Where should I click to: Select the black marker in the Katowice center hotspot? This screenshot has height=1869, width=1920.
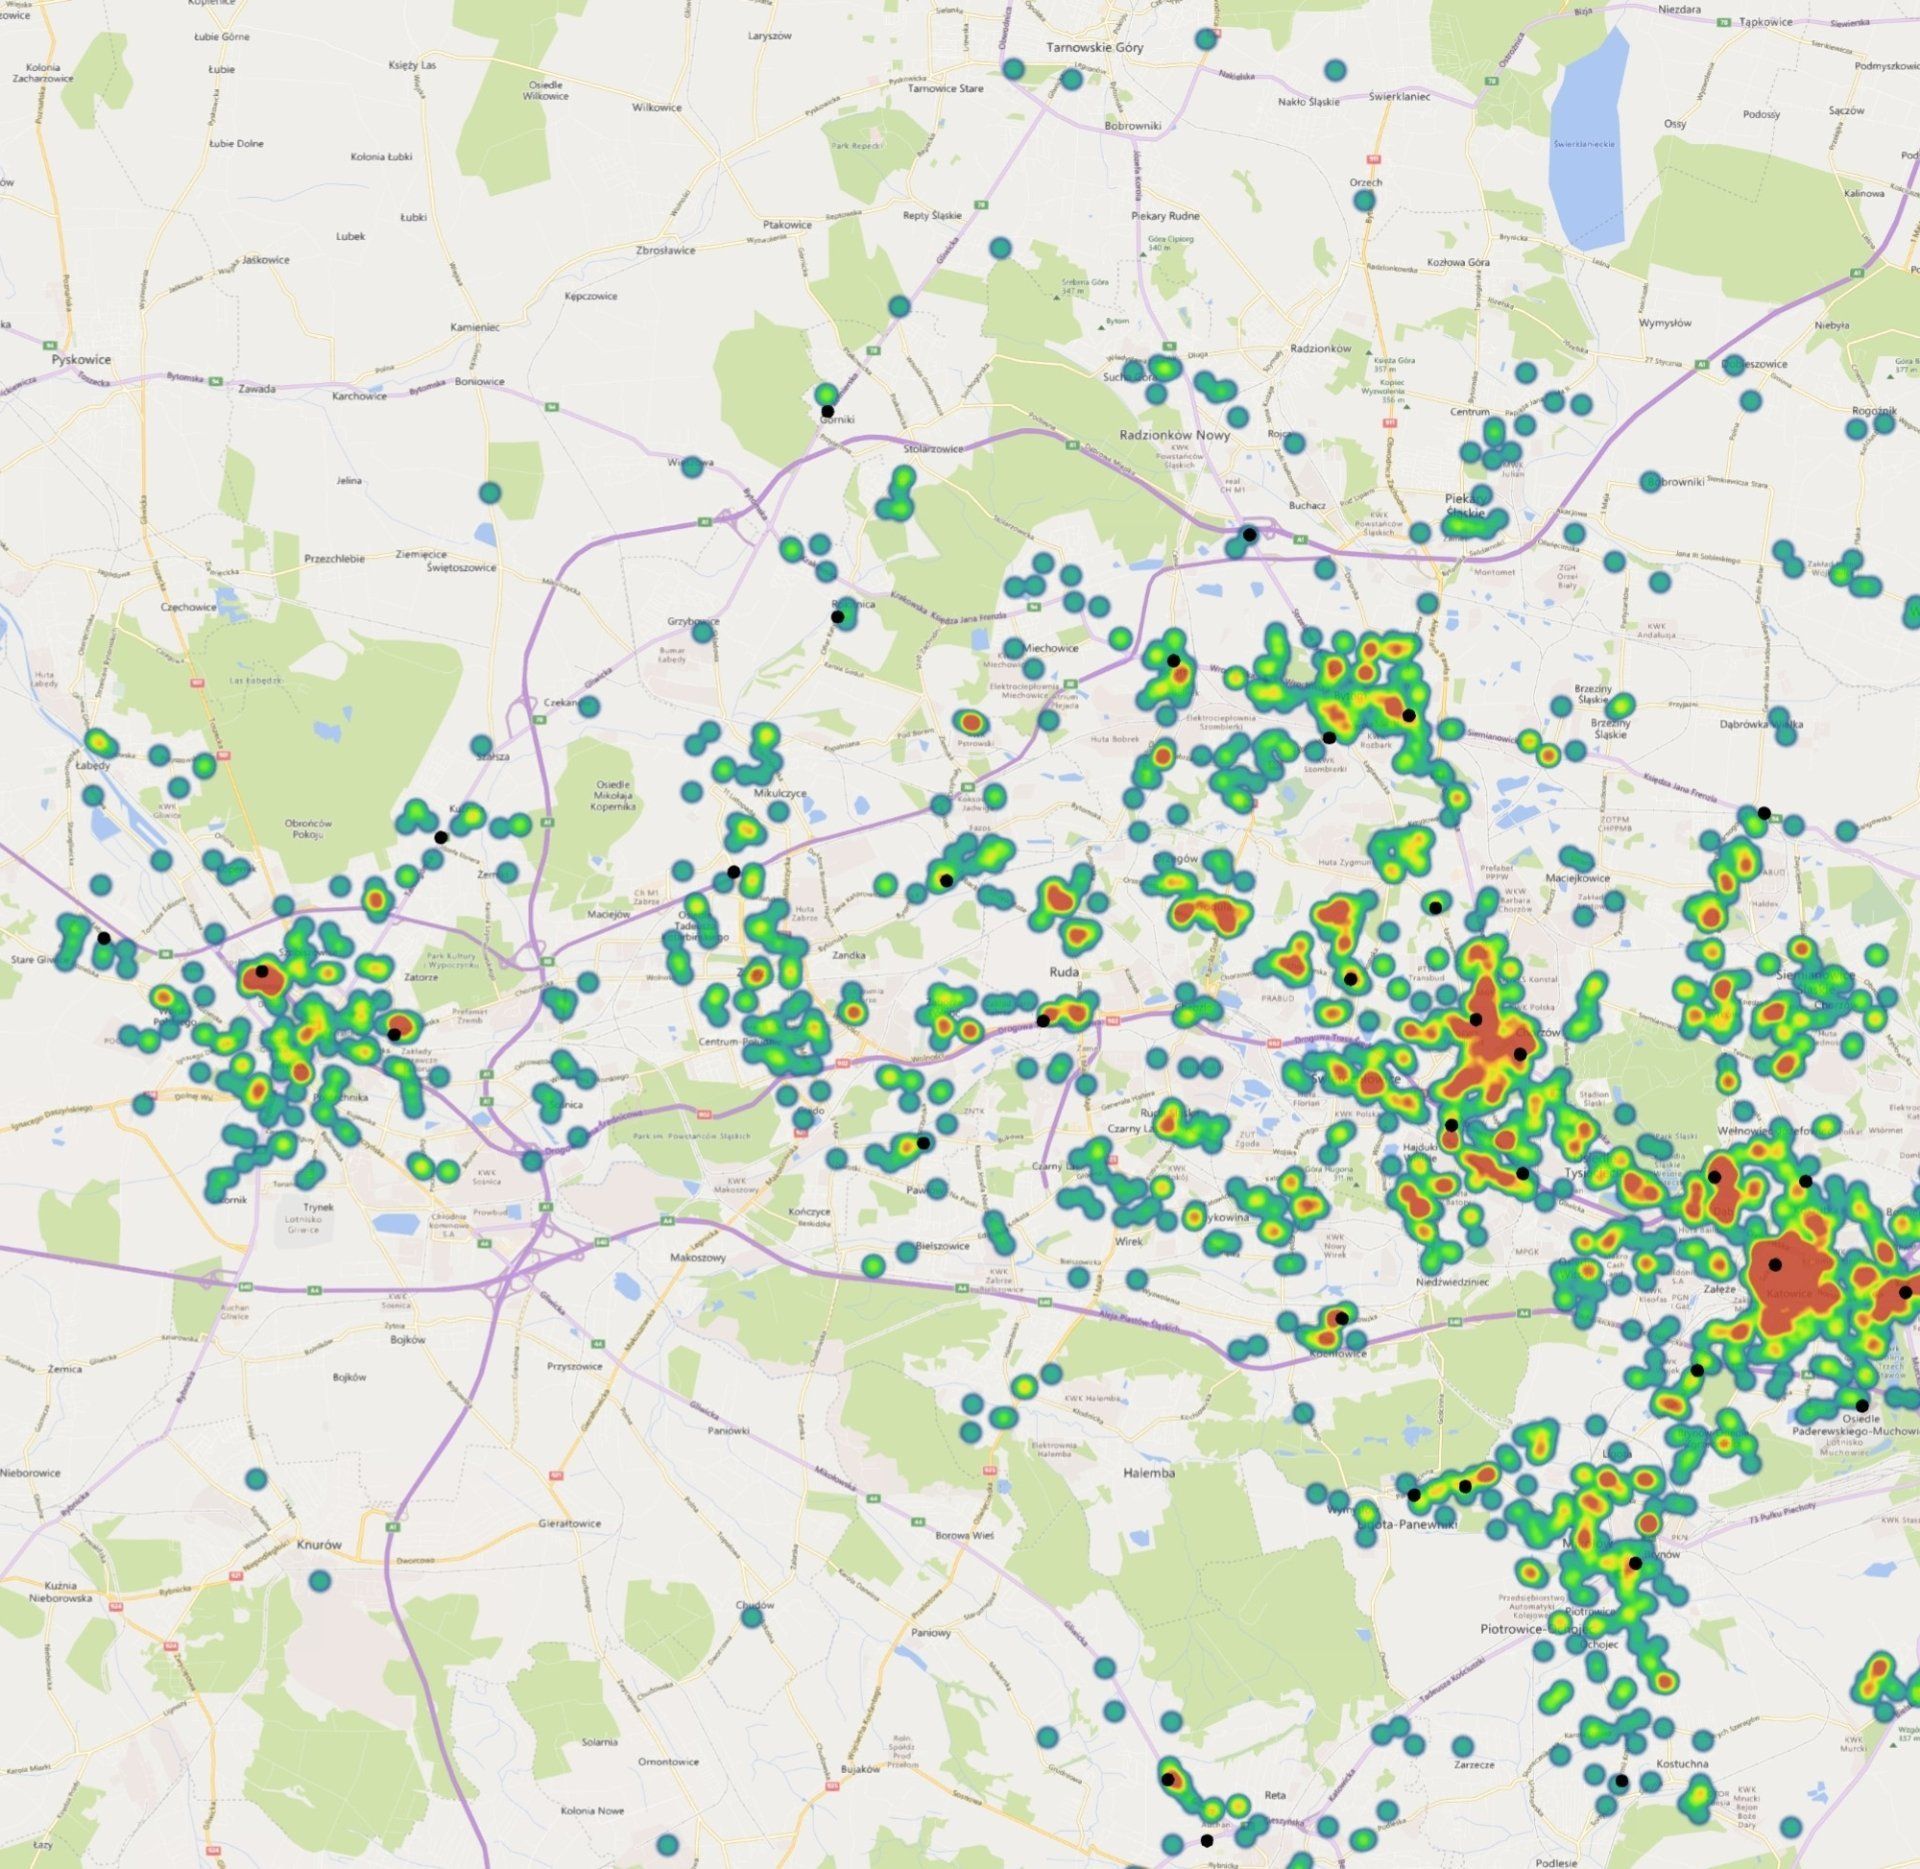(x=1775, y=1264)
